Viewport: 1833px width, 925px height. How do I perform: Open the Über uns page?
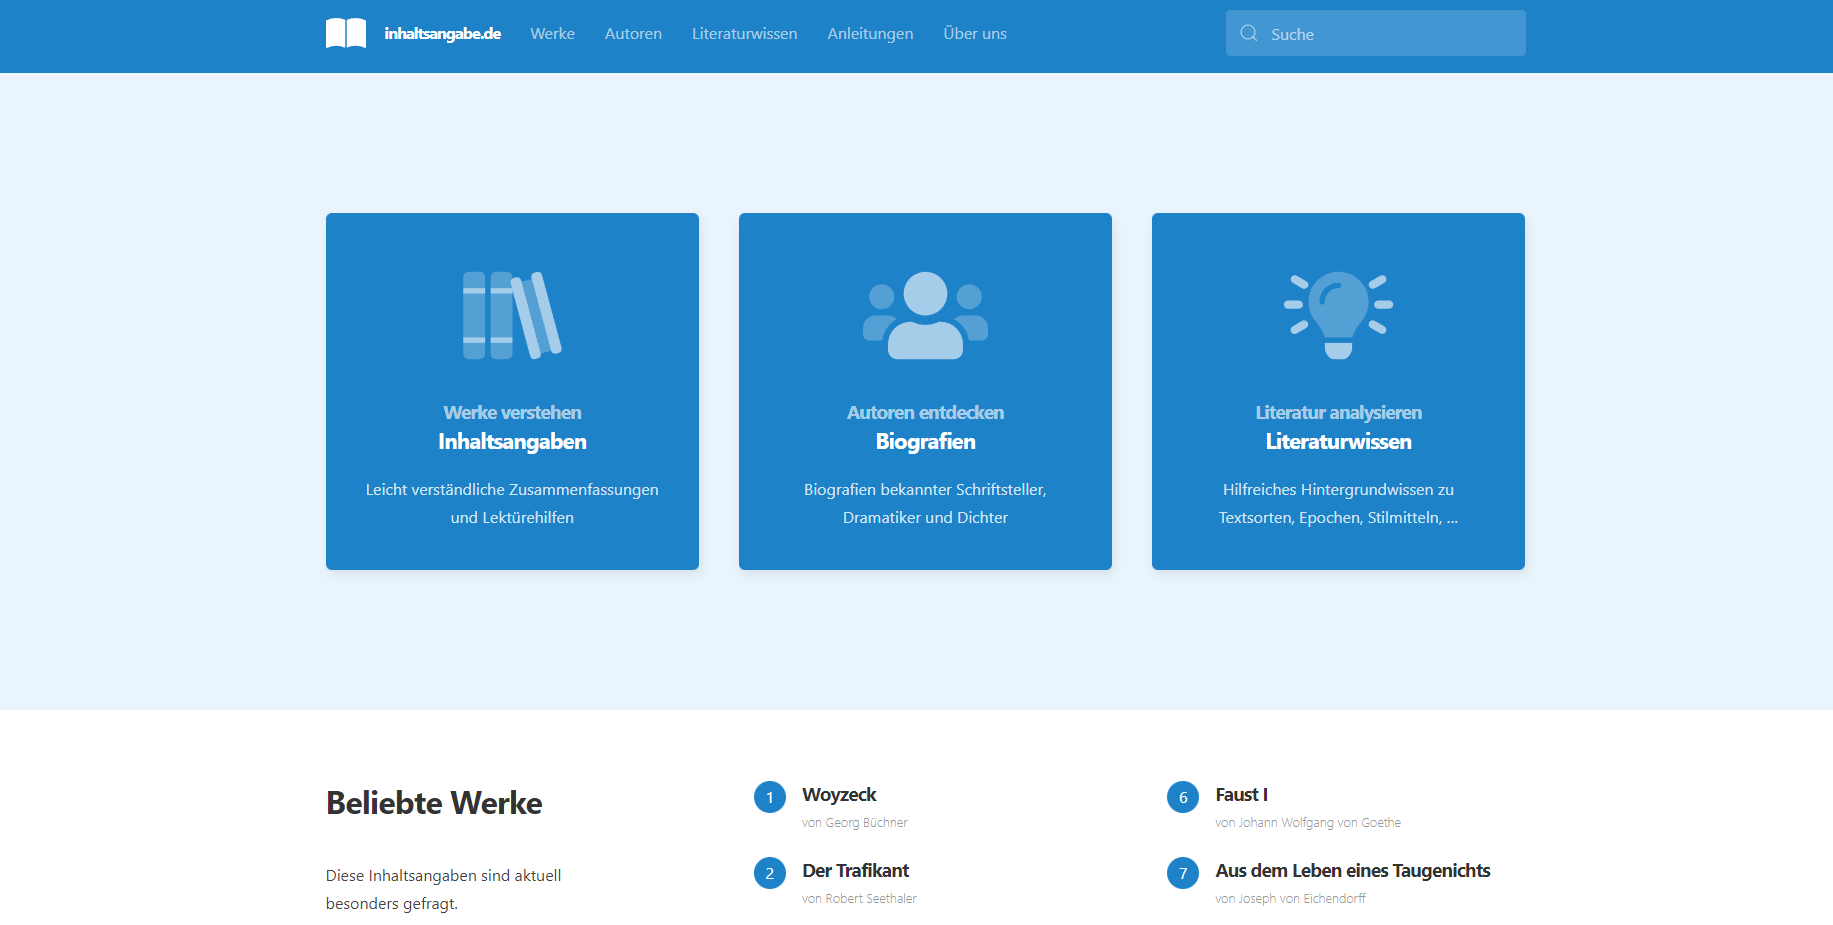[x=974, y=33]
